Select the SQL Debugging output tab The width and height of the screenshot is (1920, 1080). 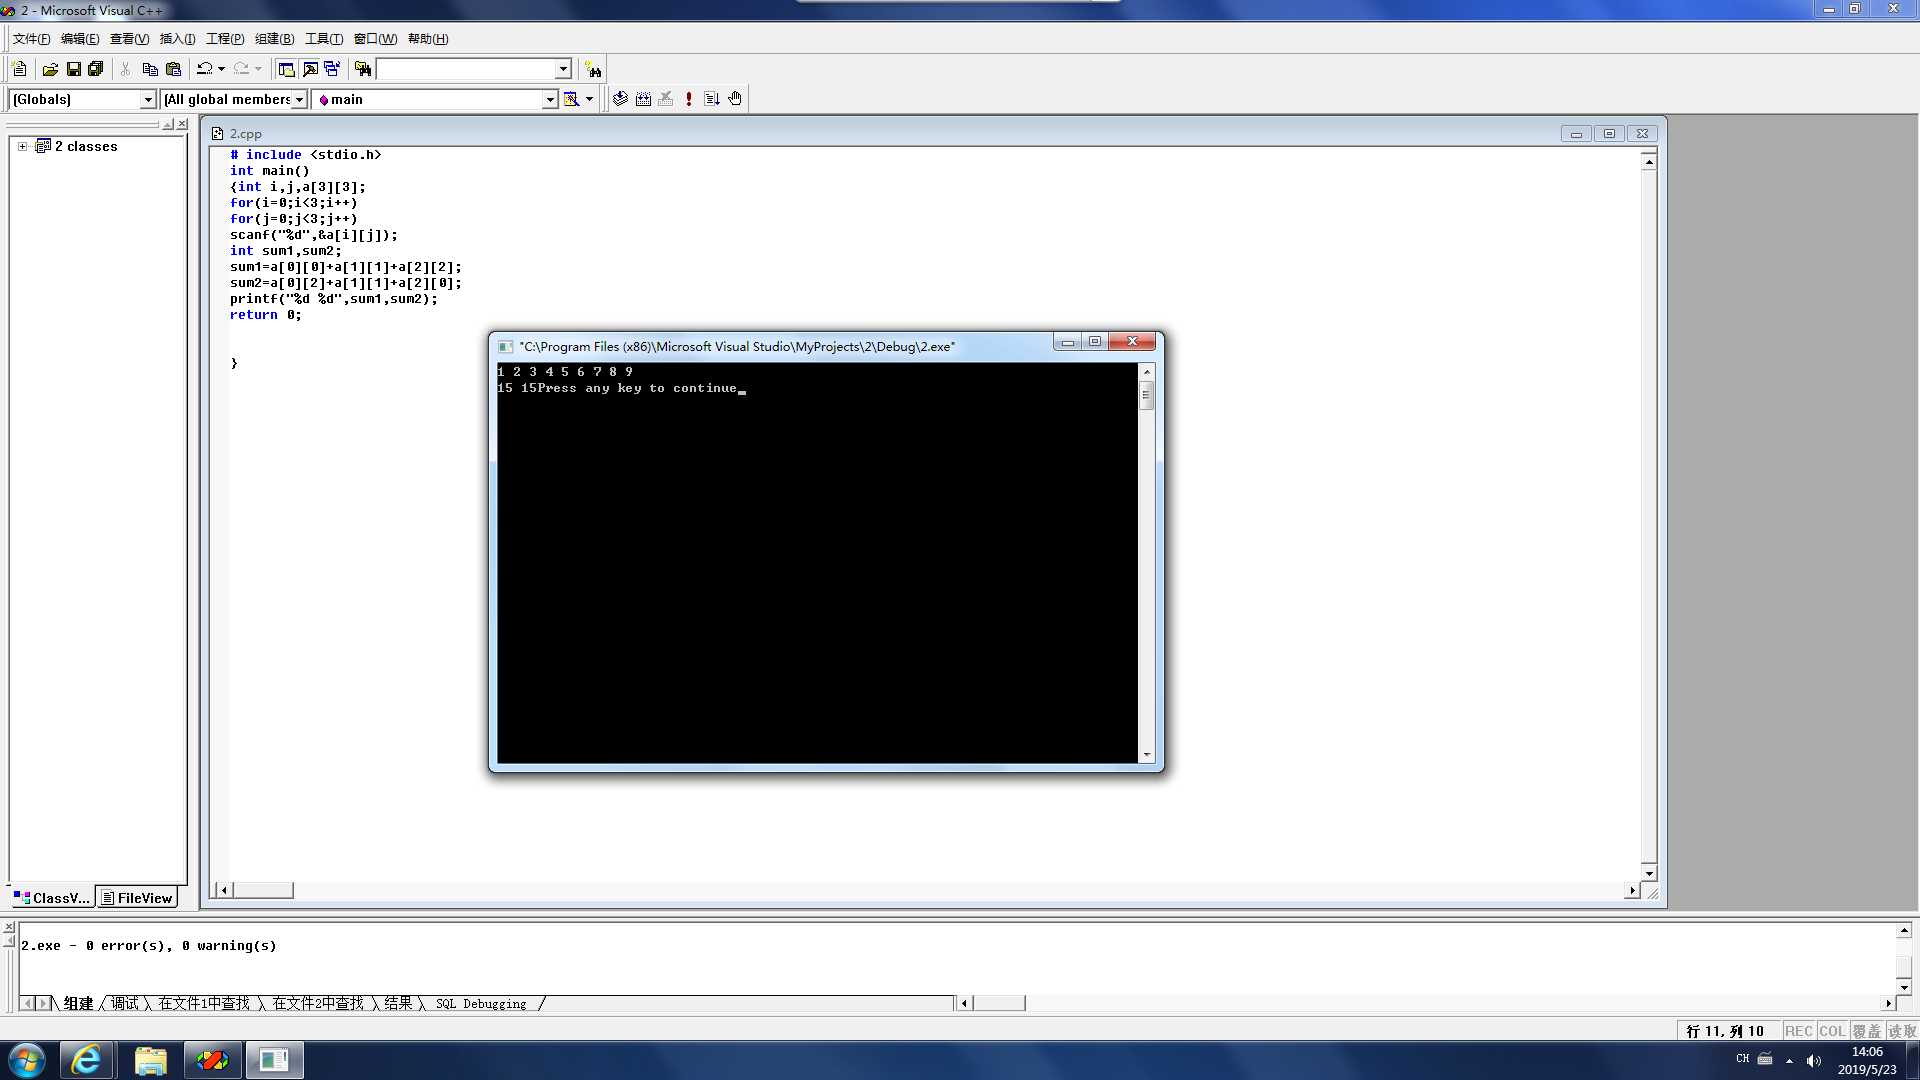(481, 1004)
